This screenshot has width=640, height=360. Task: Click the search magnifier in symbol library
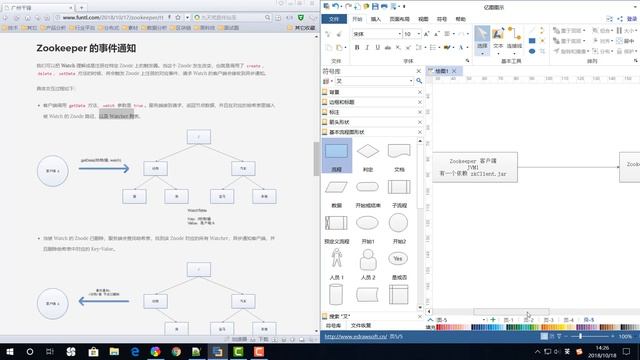(419, 81)
